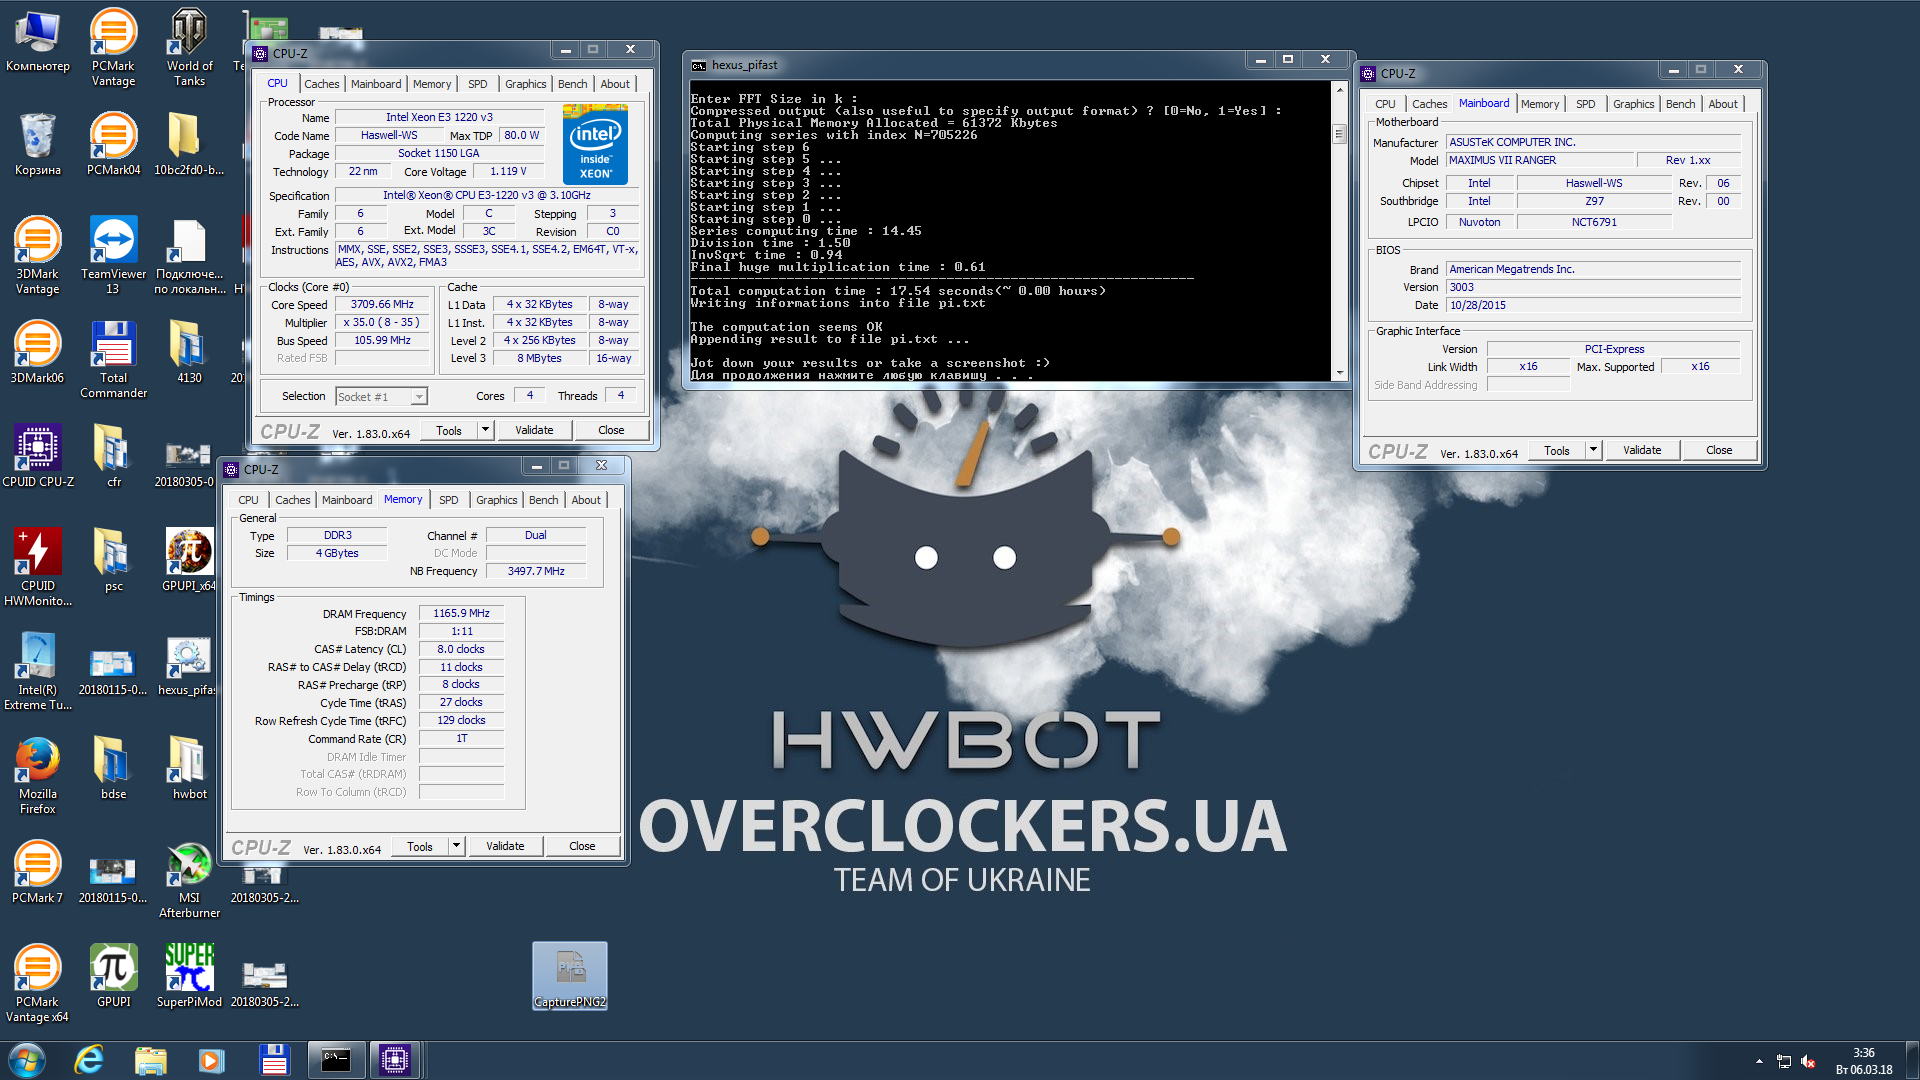
Task: Open the Total Commander taskbar icon
Action: click(x=273, y=1060)
